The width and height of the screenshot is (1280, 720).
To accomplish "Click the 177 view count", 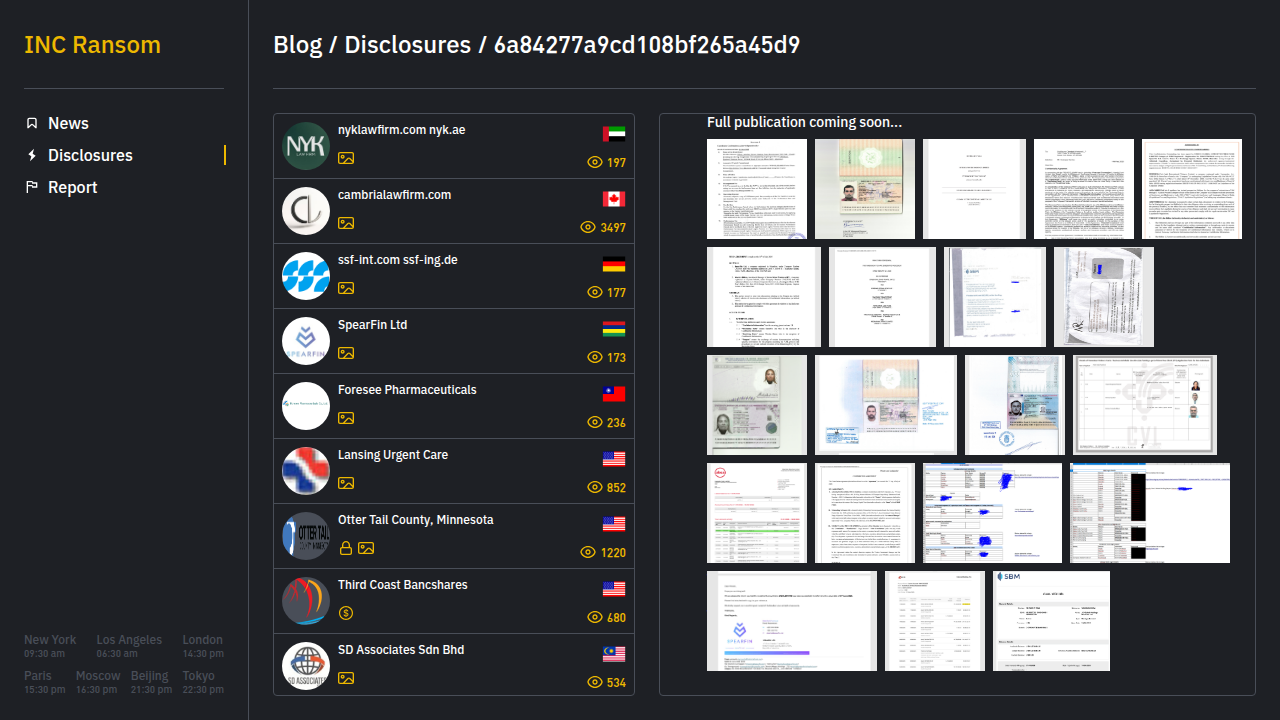I will click(616, 292).
